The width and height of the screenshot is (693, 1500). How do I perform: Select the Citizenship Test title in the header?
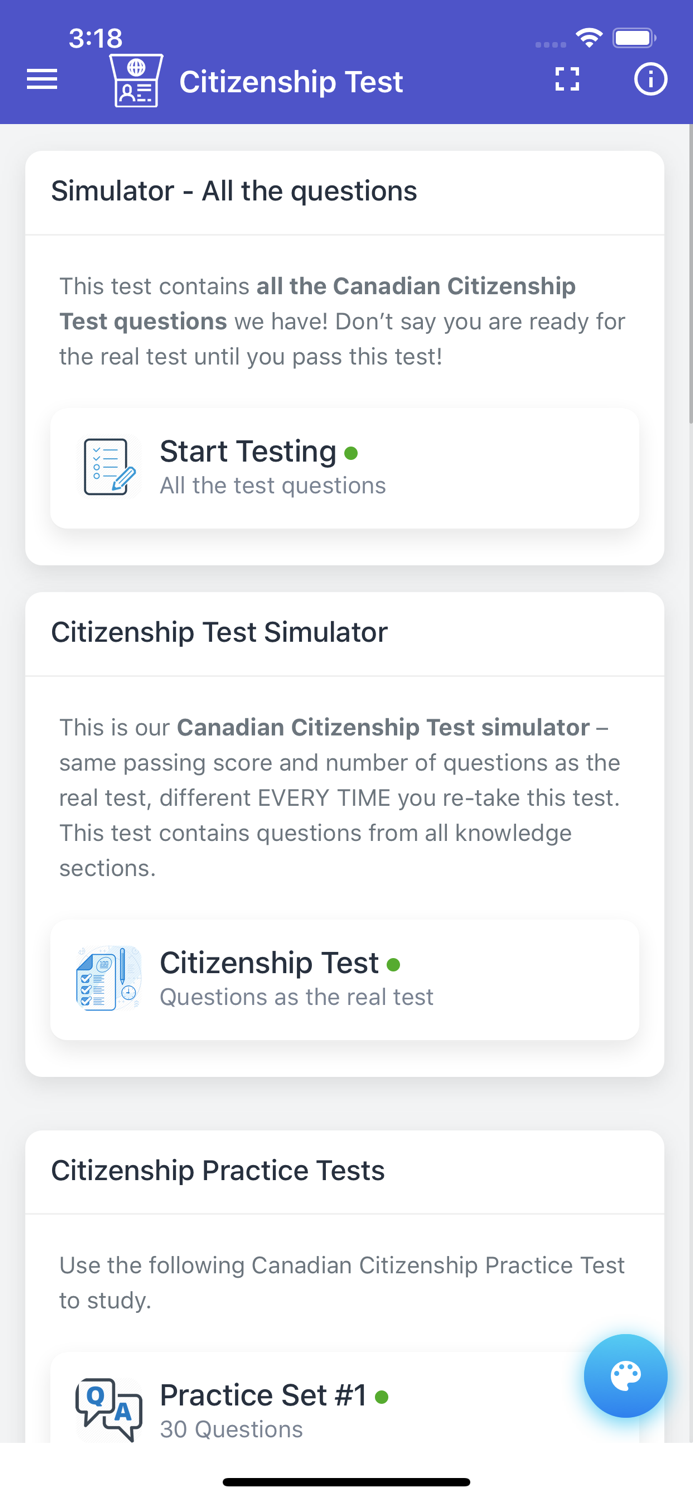pos(290,82)
